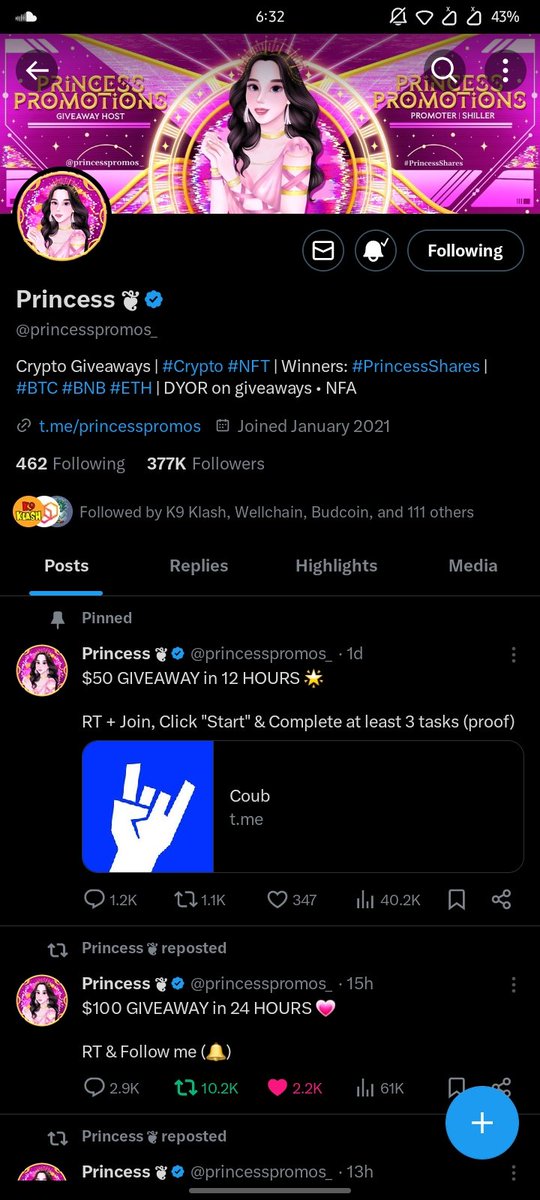Switch to the Highlights tab

click(x=336, y=565)
